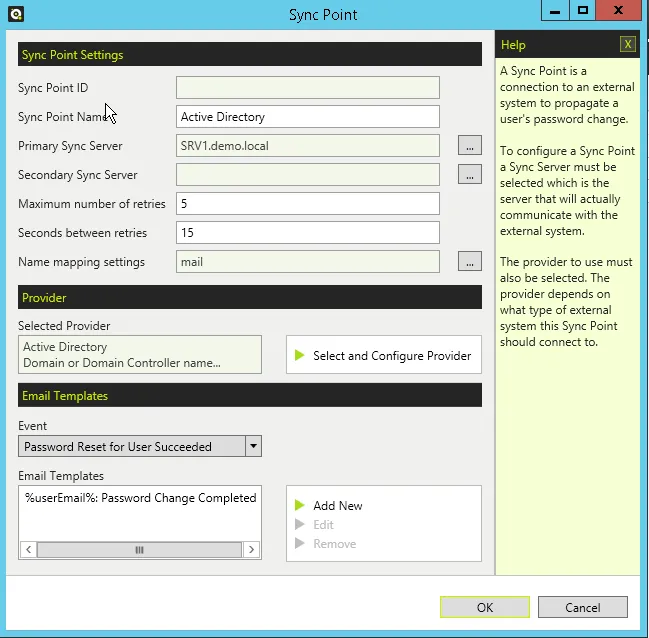Click the Cancel button
This screenshot has width=649, height=638.
(582, 607)
